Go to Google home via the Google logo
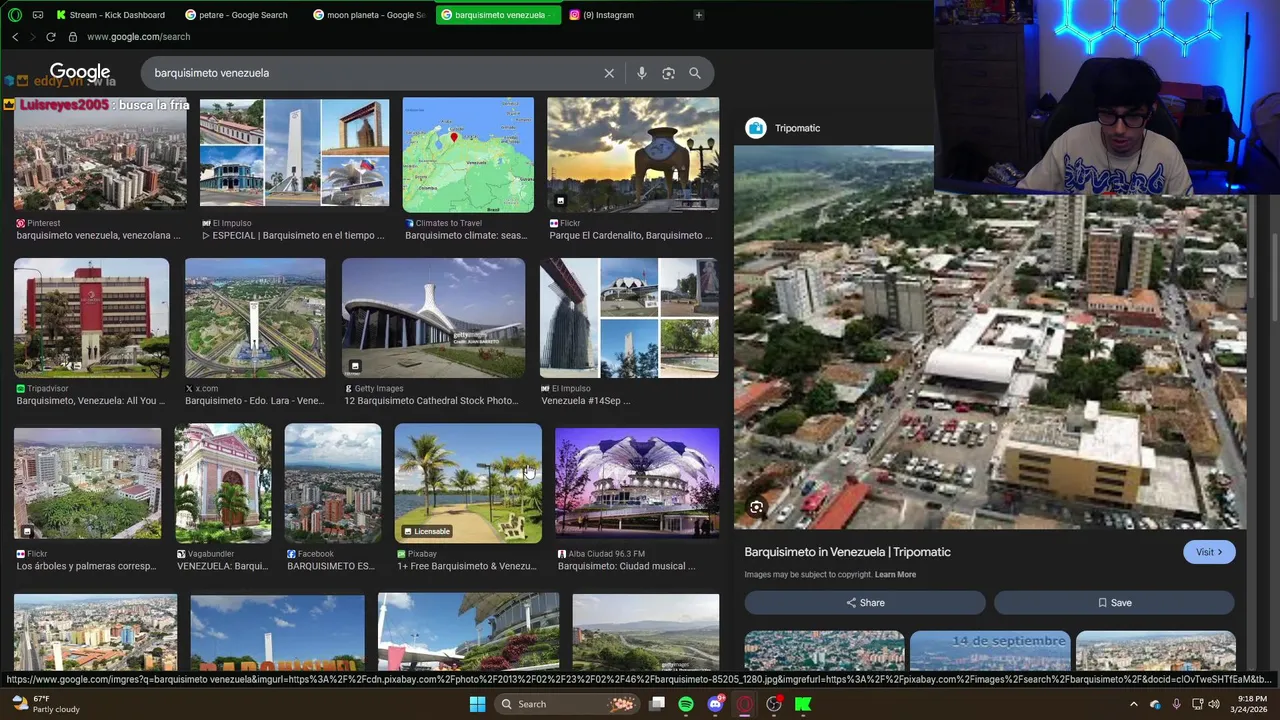 click(80, 72)
